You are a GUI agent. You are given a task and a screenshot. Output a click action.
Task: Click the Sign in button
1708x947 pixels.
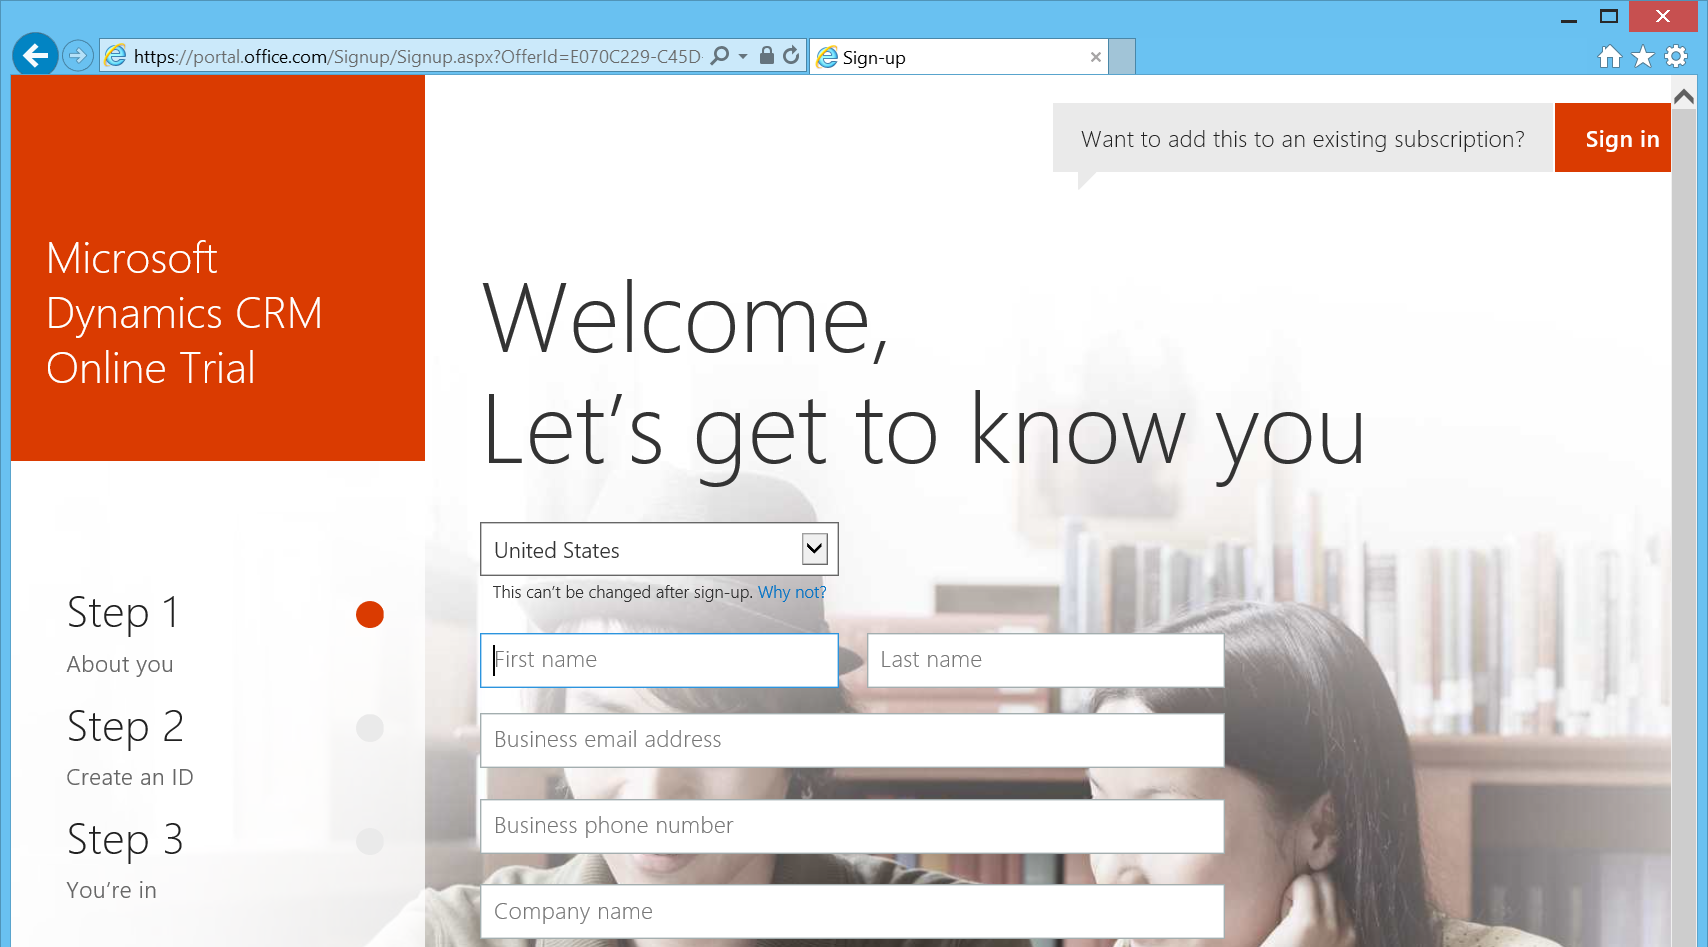1621,139
